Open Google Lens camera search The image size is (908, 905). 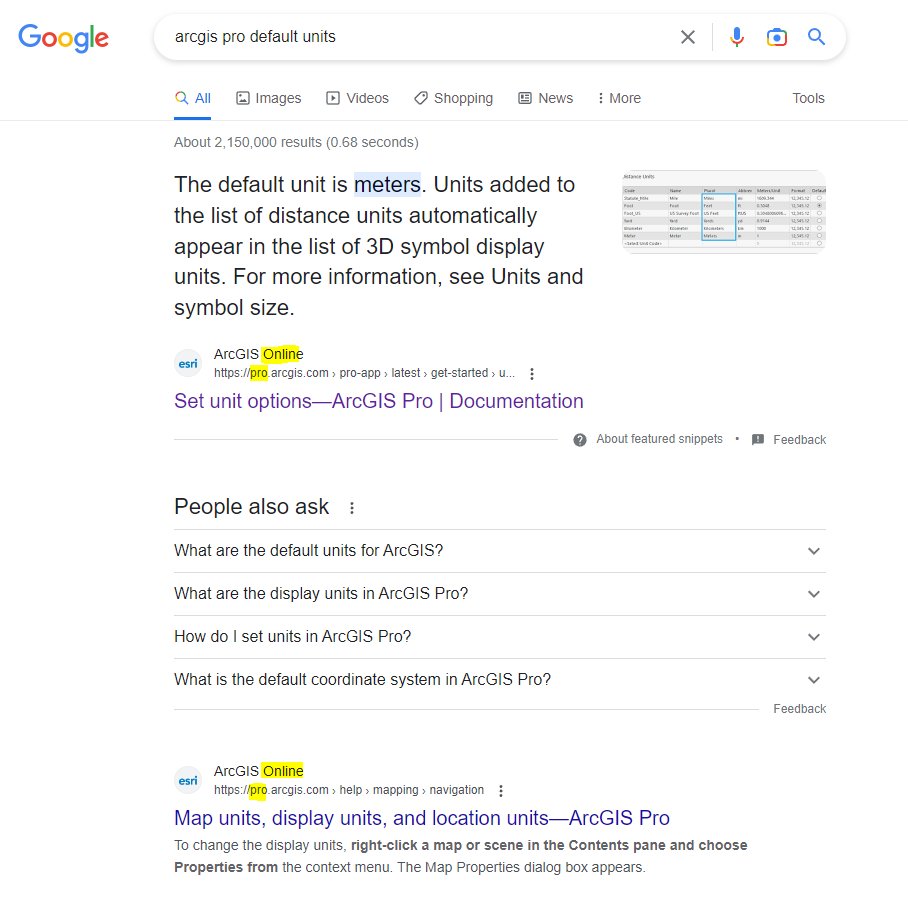(777, 36)
